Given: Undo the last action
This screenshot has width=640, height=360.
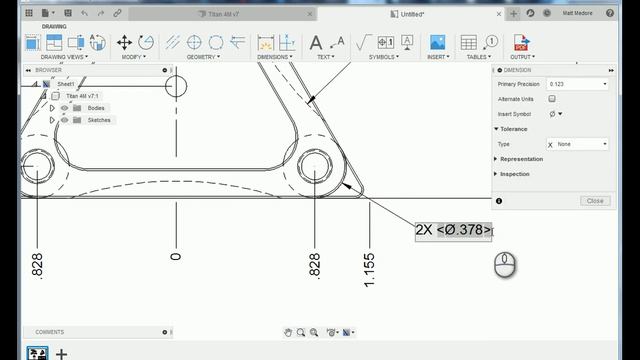Looking at the screenshot, I should (84, 13).
